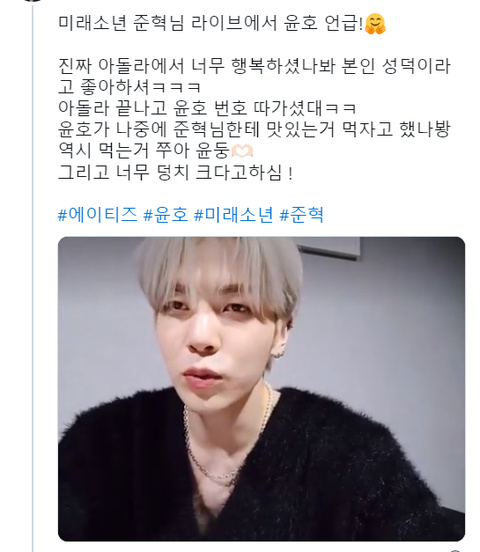The width and height of the screenshot is (480, 552).
Task: Click the line starting 윤호가 나중에
Action: [x=254, y=130]
